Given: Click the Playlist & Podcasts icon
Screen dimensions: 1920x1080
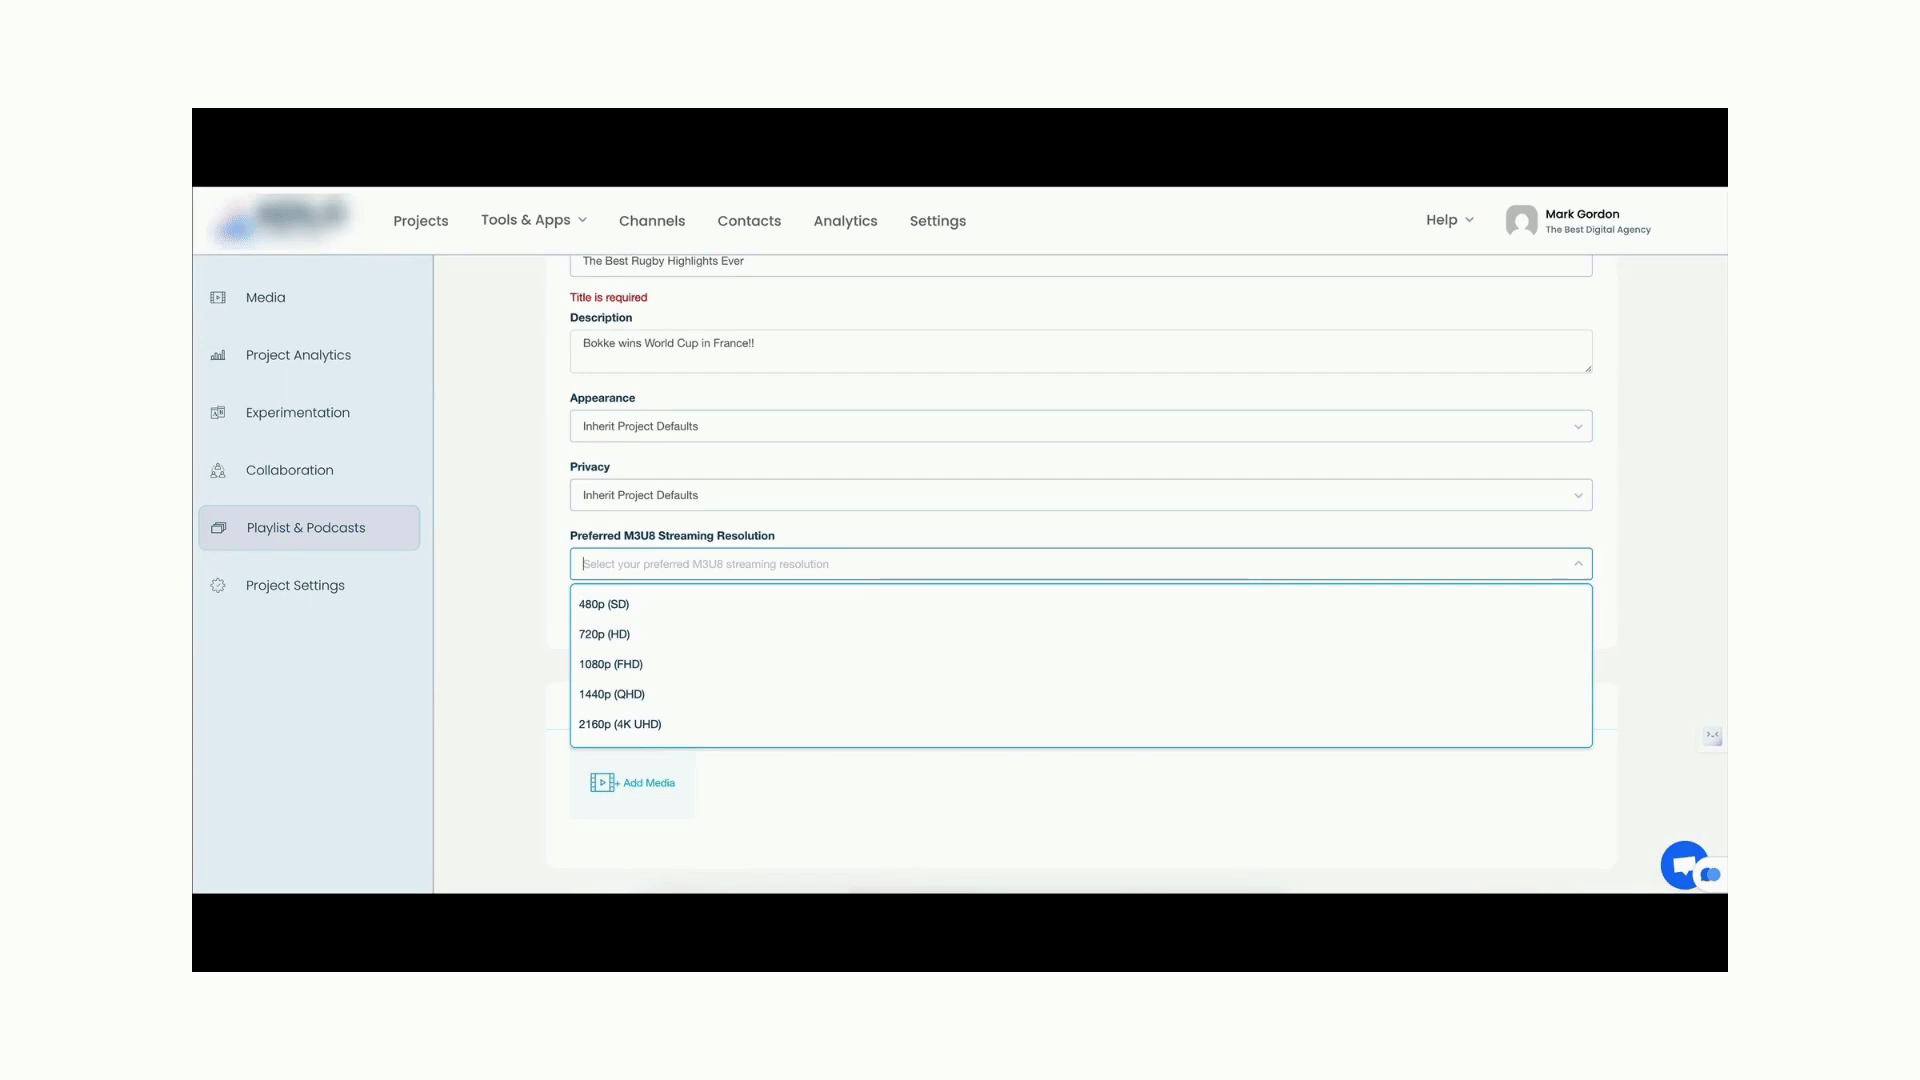Looking at the screenshot, I should point(219,528).
